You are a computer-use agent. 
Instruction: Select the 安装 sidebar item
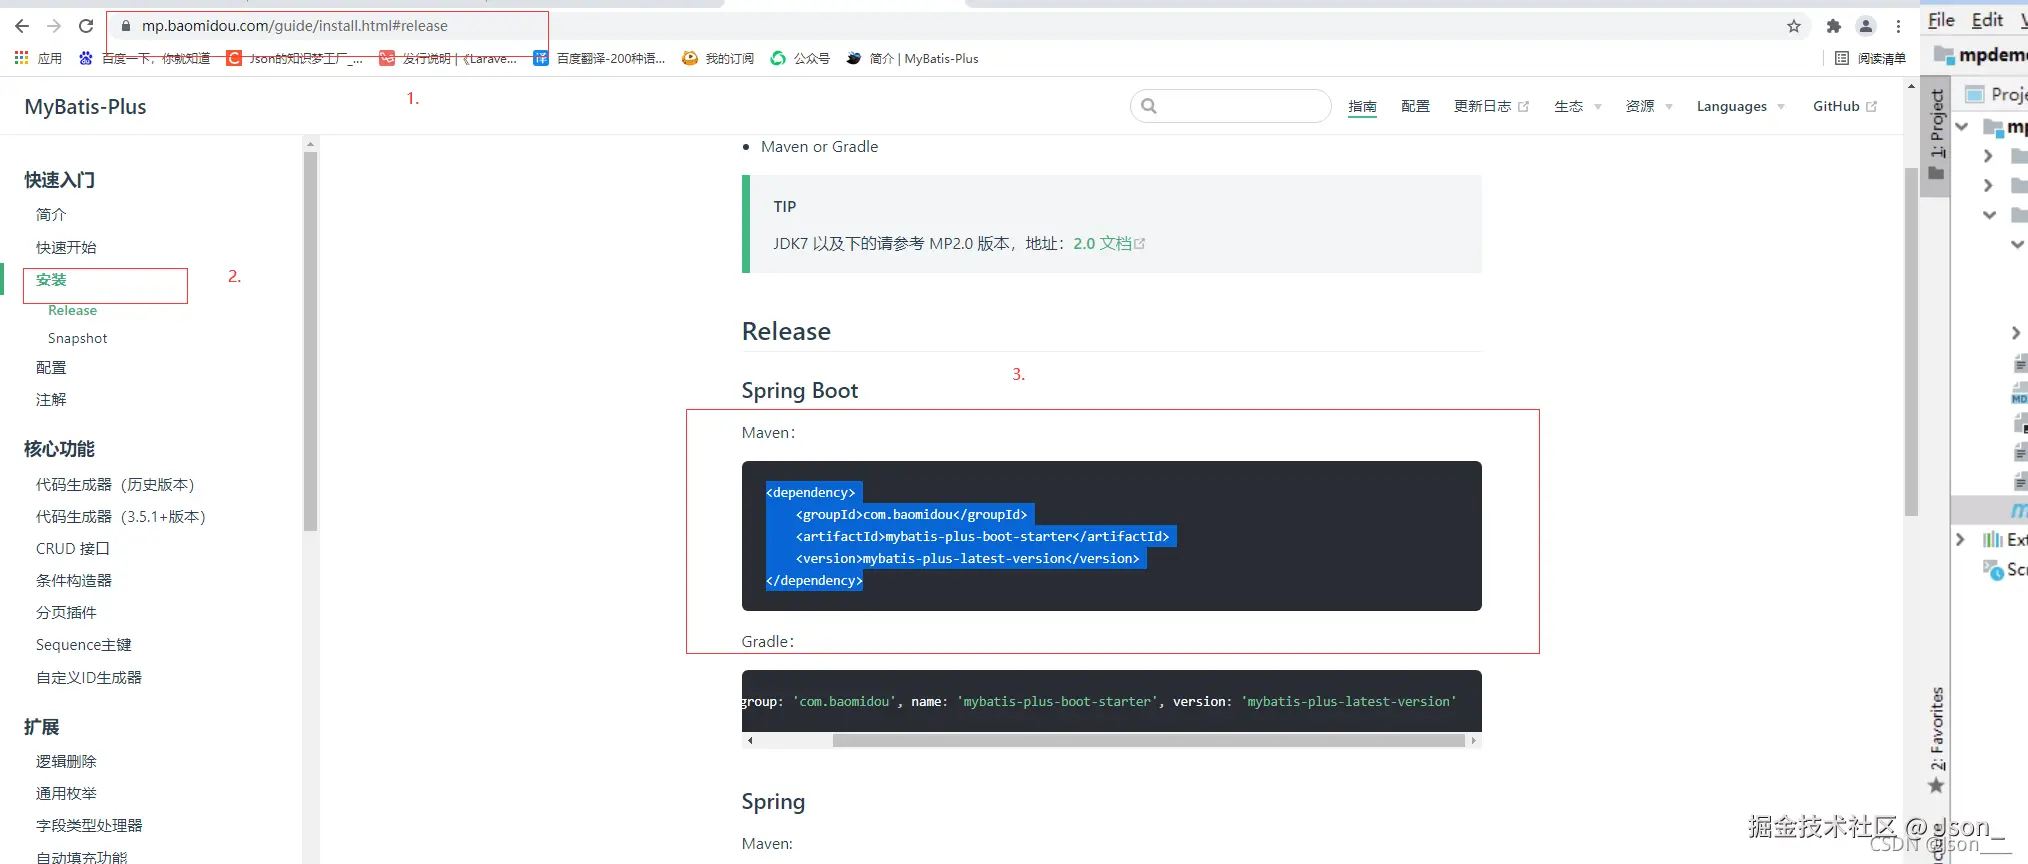(51, 280)
